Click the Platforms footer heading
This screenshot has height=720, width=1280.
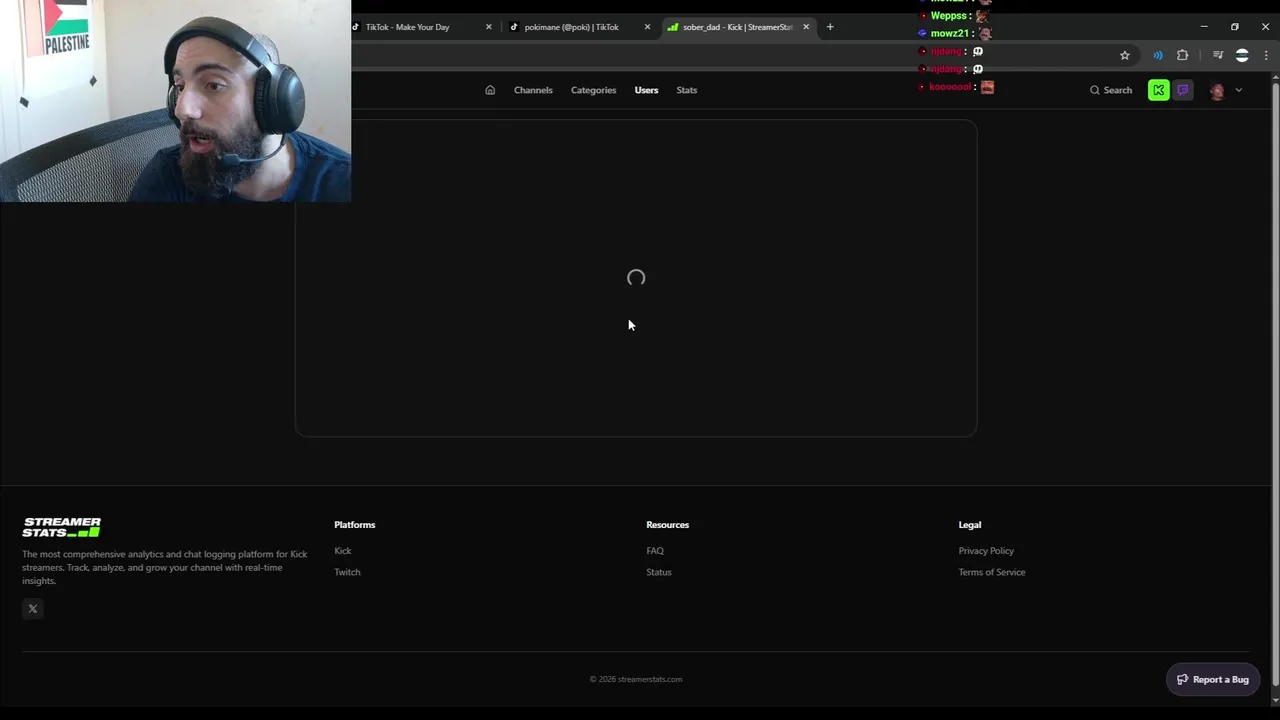(355, 525)
